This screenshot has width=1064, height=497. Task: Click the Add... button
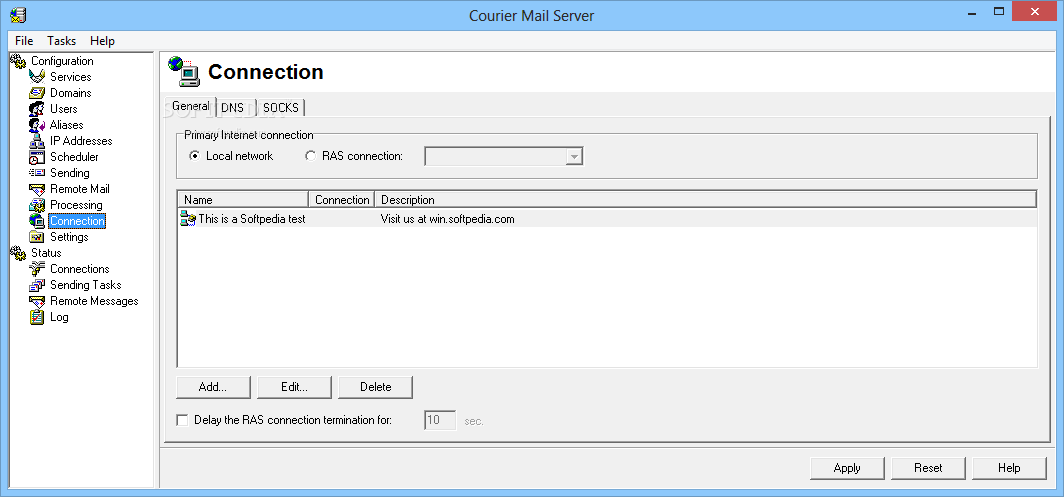coord(213,387)
